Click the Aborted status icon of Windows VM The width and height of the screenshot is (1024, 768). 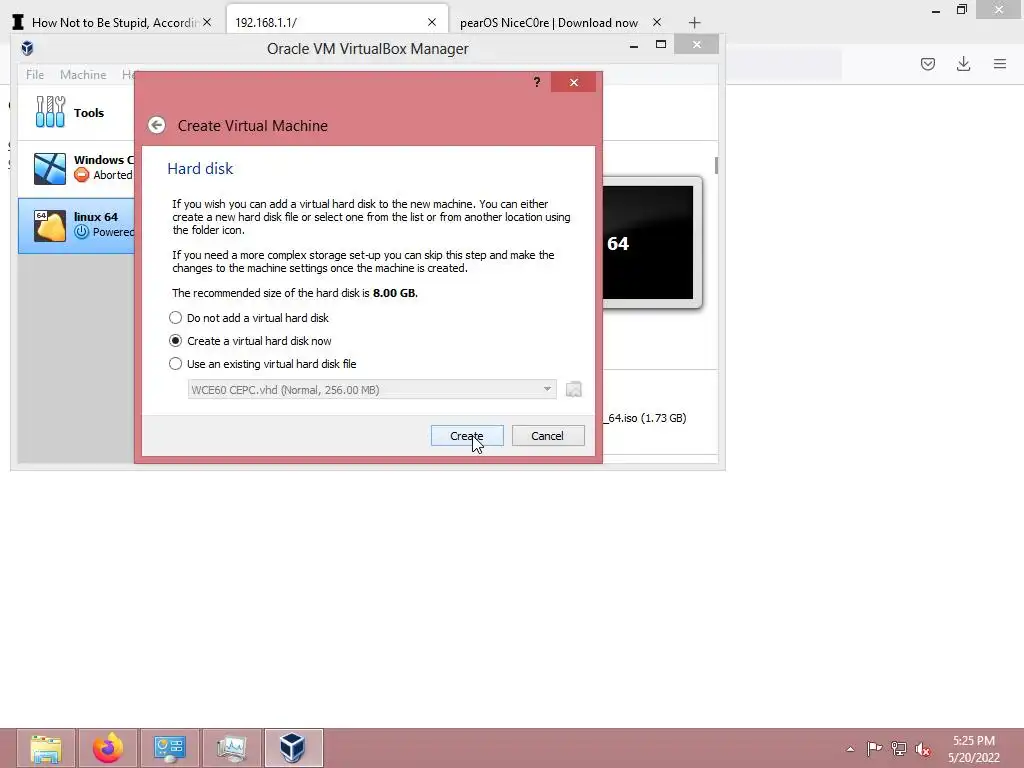[x=82, y=175]
